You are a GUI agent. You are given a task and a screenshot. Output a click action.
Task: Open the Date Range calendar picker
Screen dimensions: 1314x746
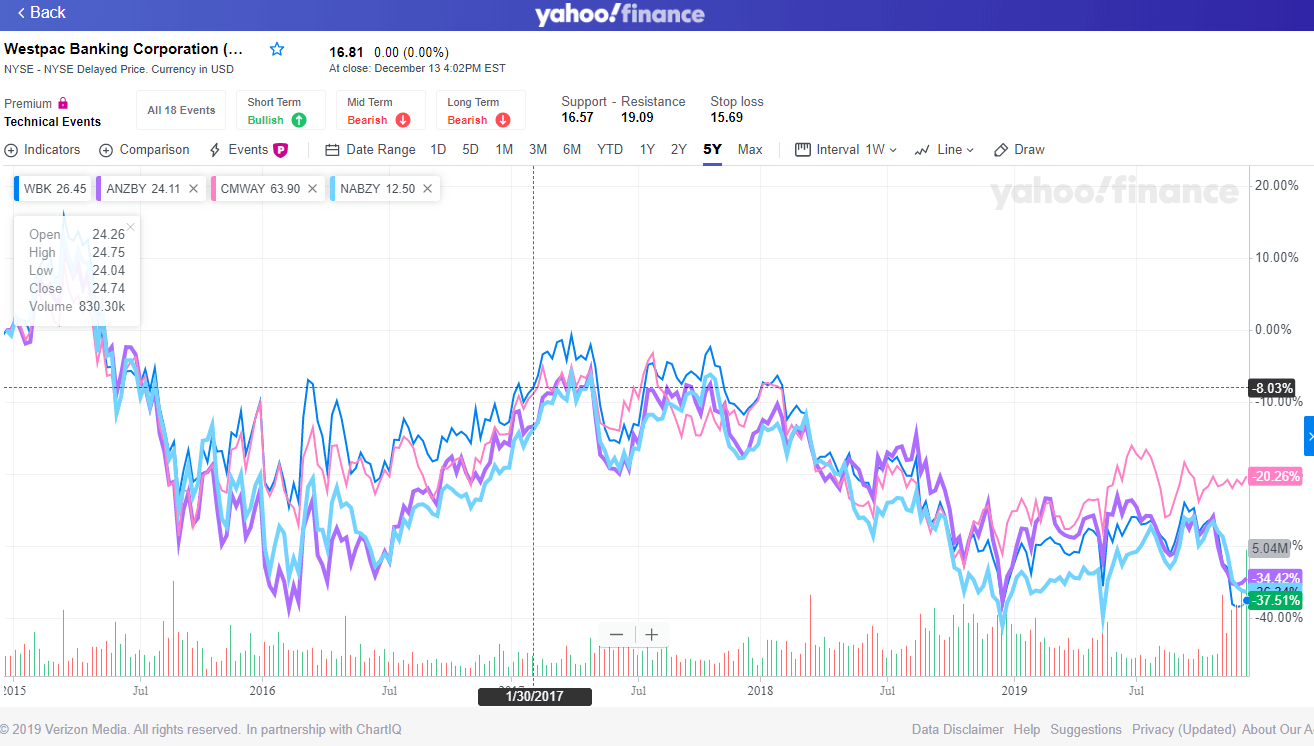tap(370, 150)
